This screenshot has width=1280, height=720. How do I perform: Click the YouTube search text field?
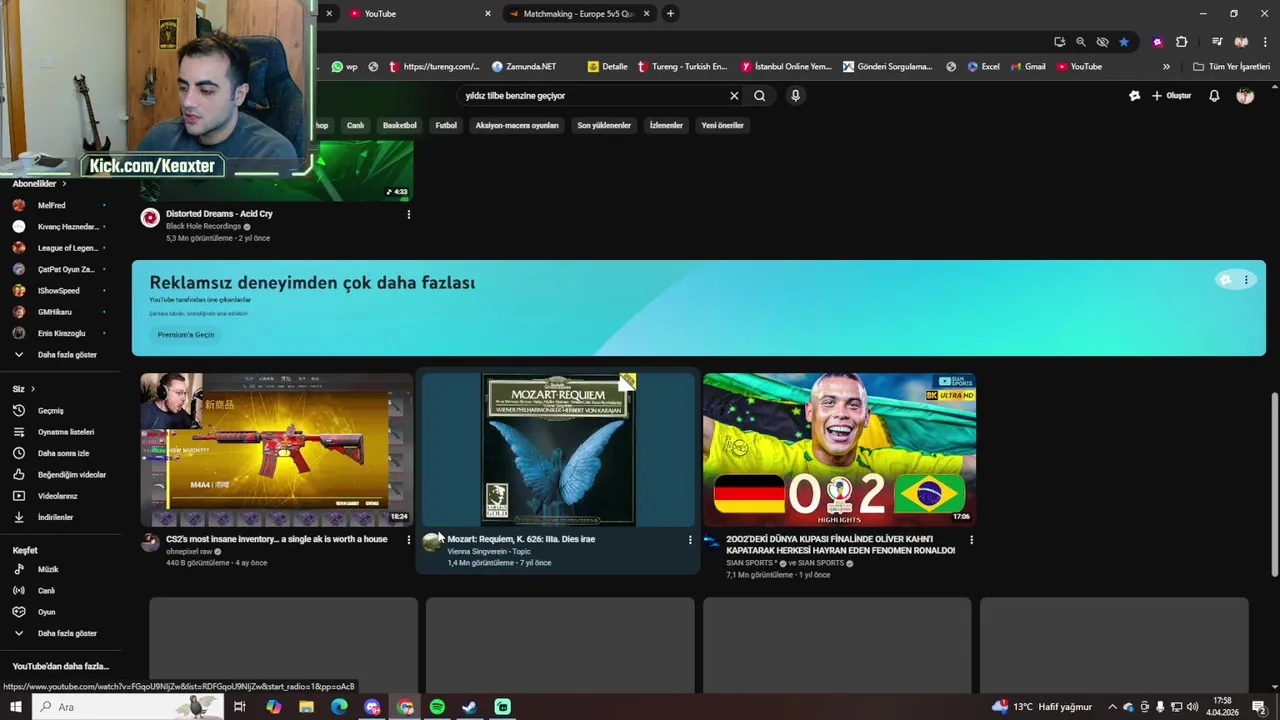(x=594, y=96)
